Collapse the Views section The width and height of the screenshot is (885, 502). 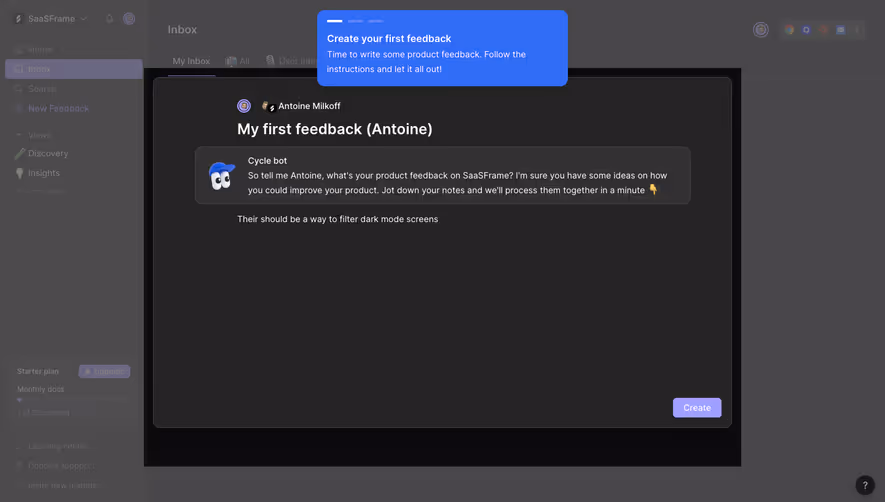19,136
